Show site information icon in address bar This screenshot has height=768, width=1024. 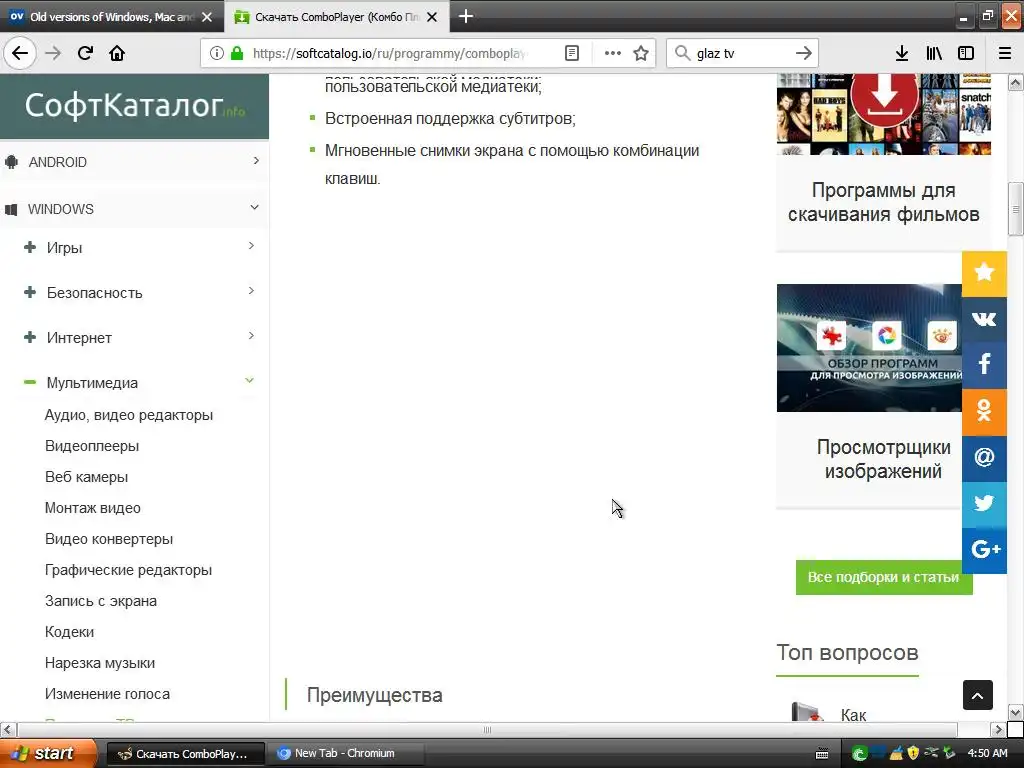click(217, 53)
